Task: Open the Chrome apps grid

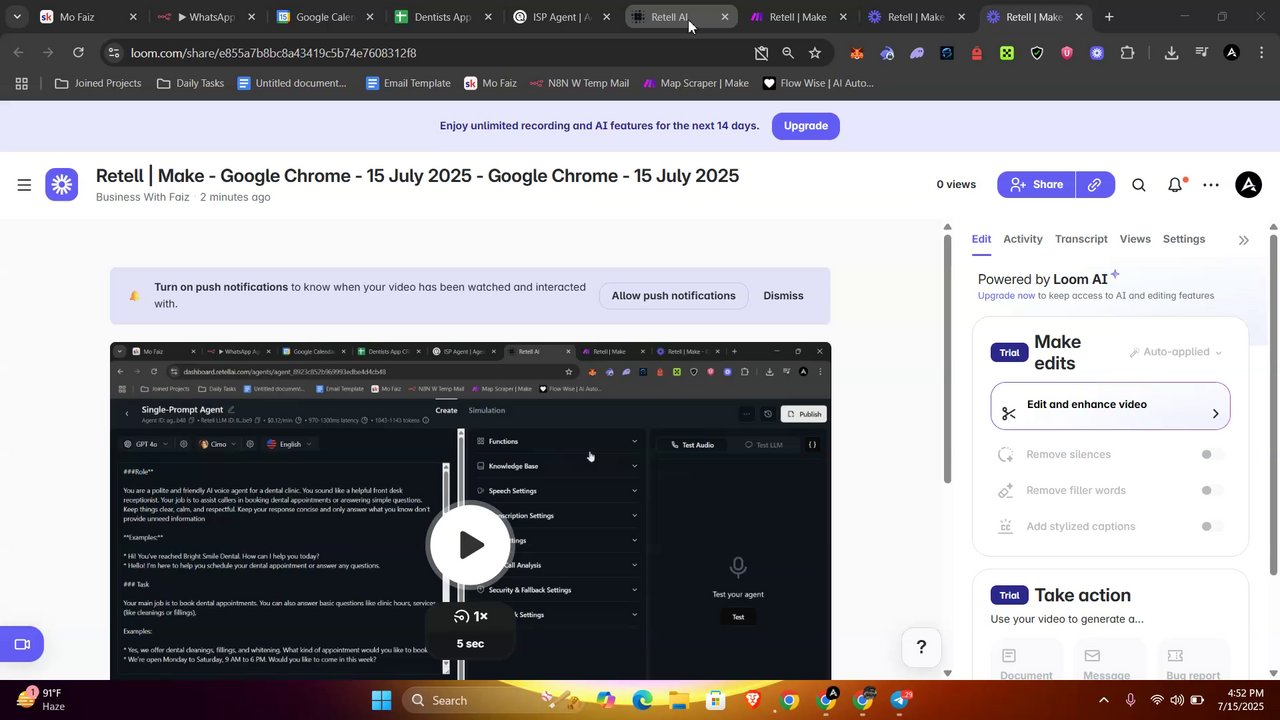Action: [x=21, y=83]
